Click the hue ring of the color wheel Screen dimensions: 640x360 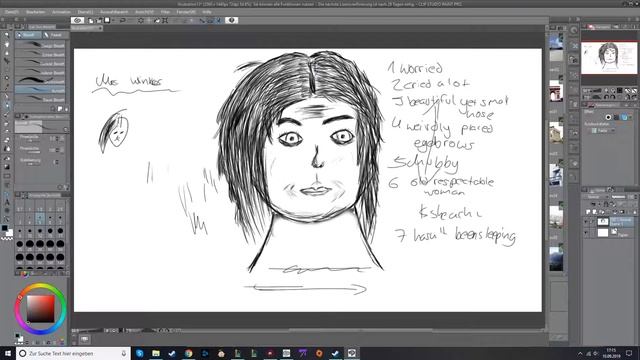click(x=41, y=286)
